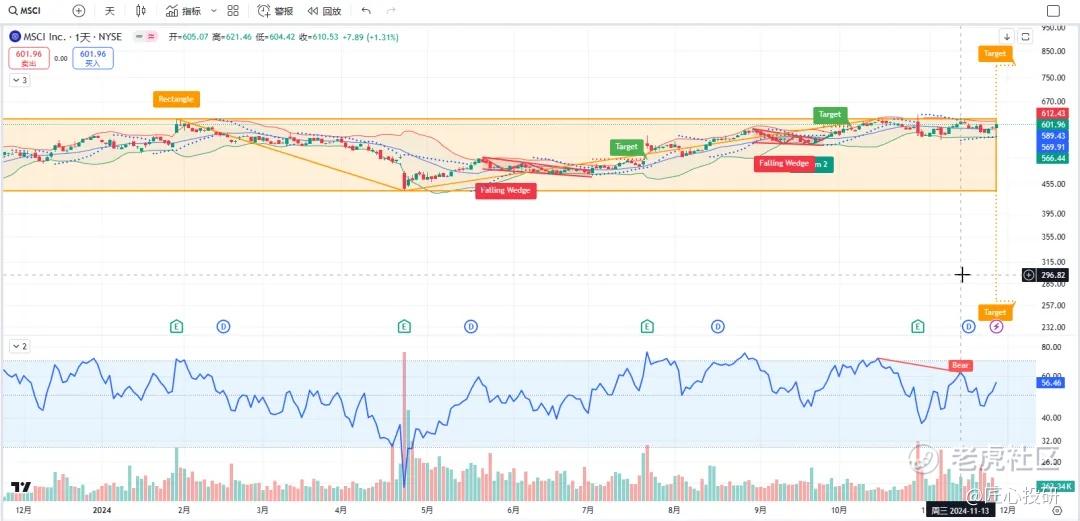This screenshot has height=521, width=1080.
Task: Click the 10月 time axis label
Action: [838, 511]
